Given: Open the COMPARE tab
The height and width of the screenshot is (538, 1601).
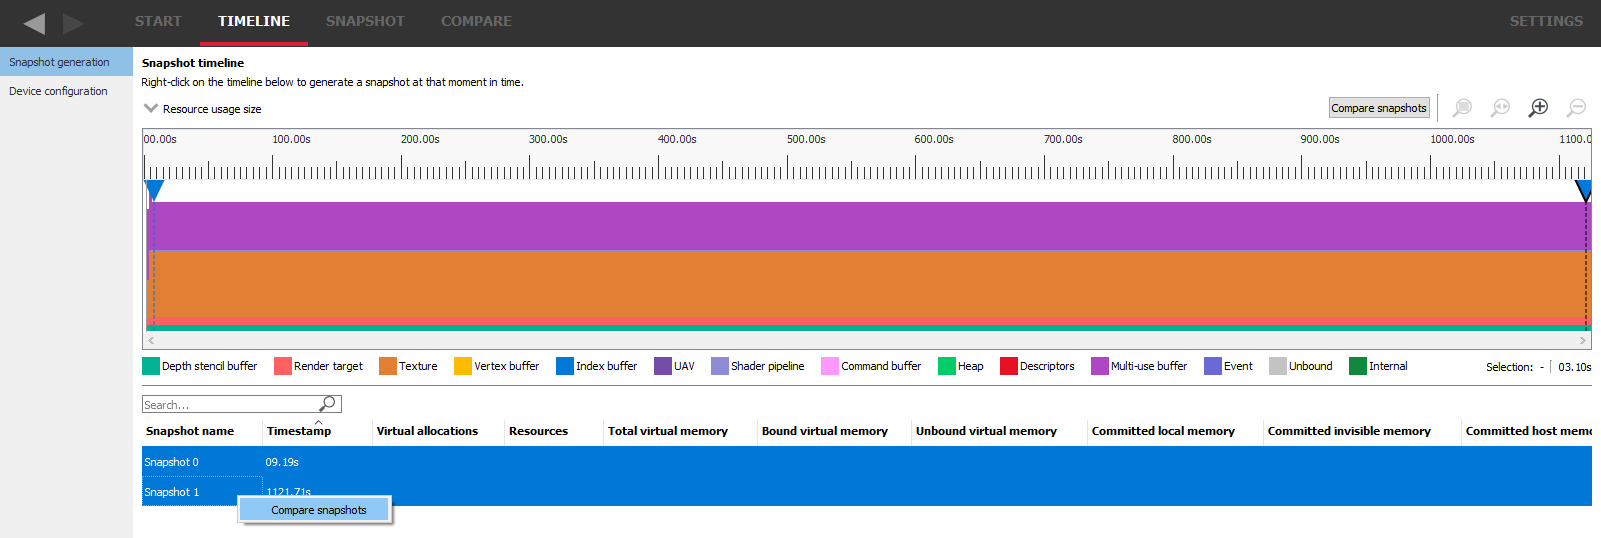Looking at the screenshot, I should tap(476, 21).
